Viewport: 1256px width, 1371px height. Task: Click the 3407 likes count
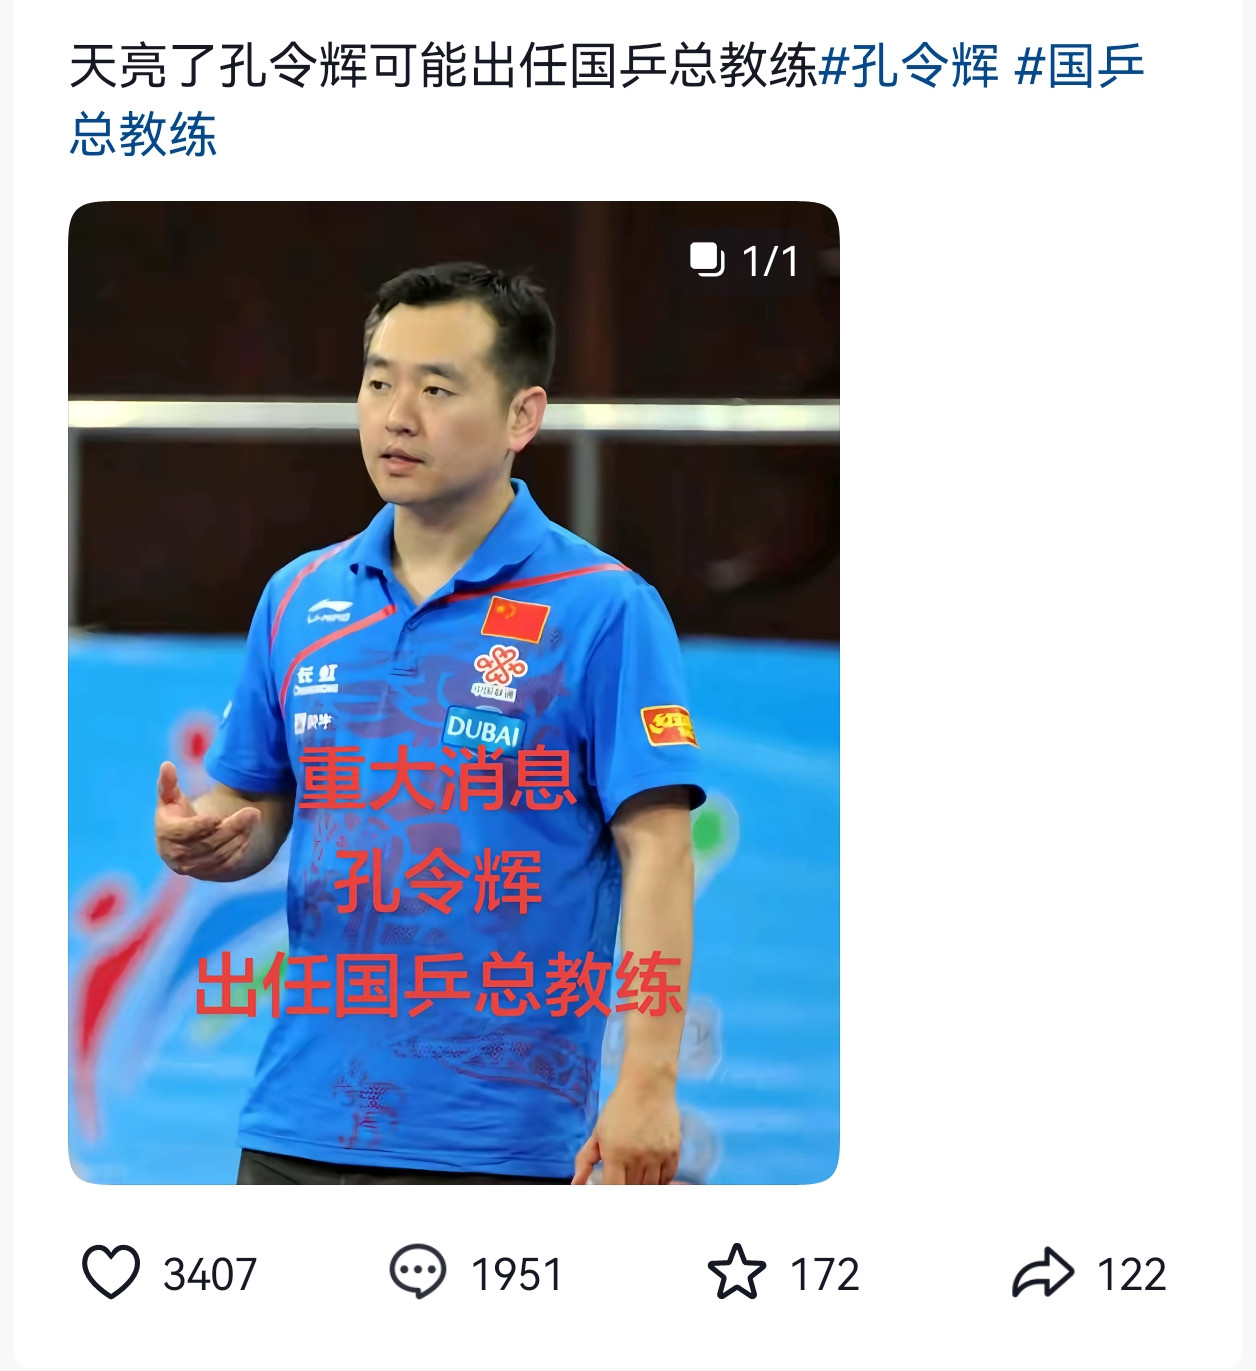click(210, 1275)
